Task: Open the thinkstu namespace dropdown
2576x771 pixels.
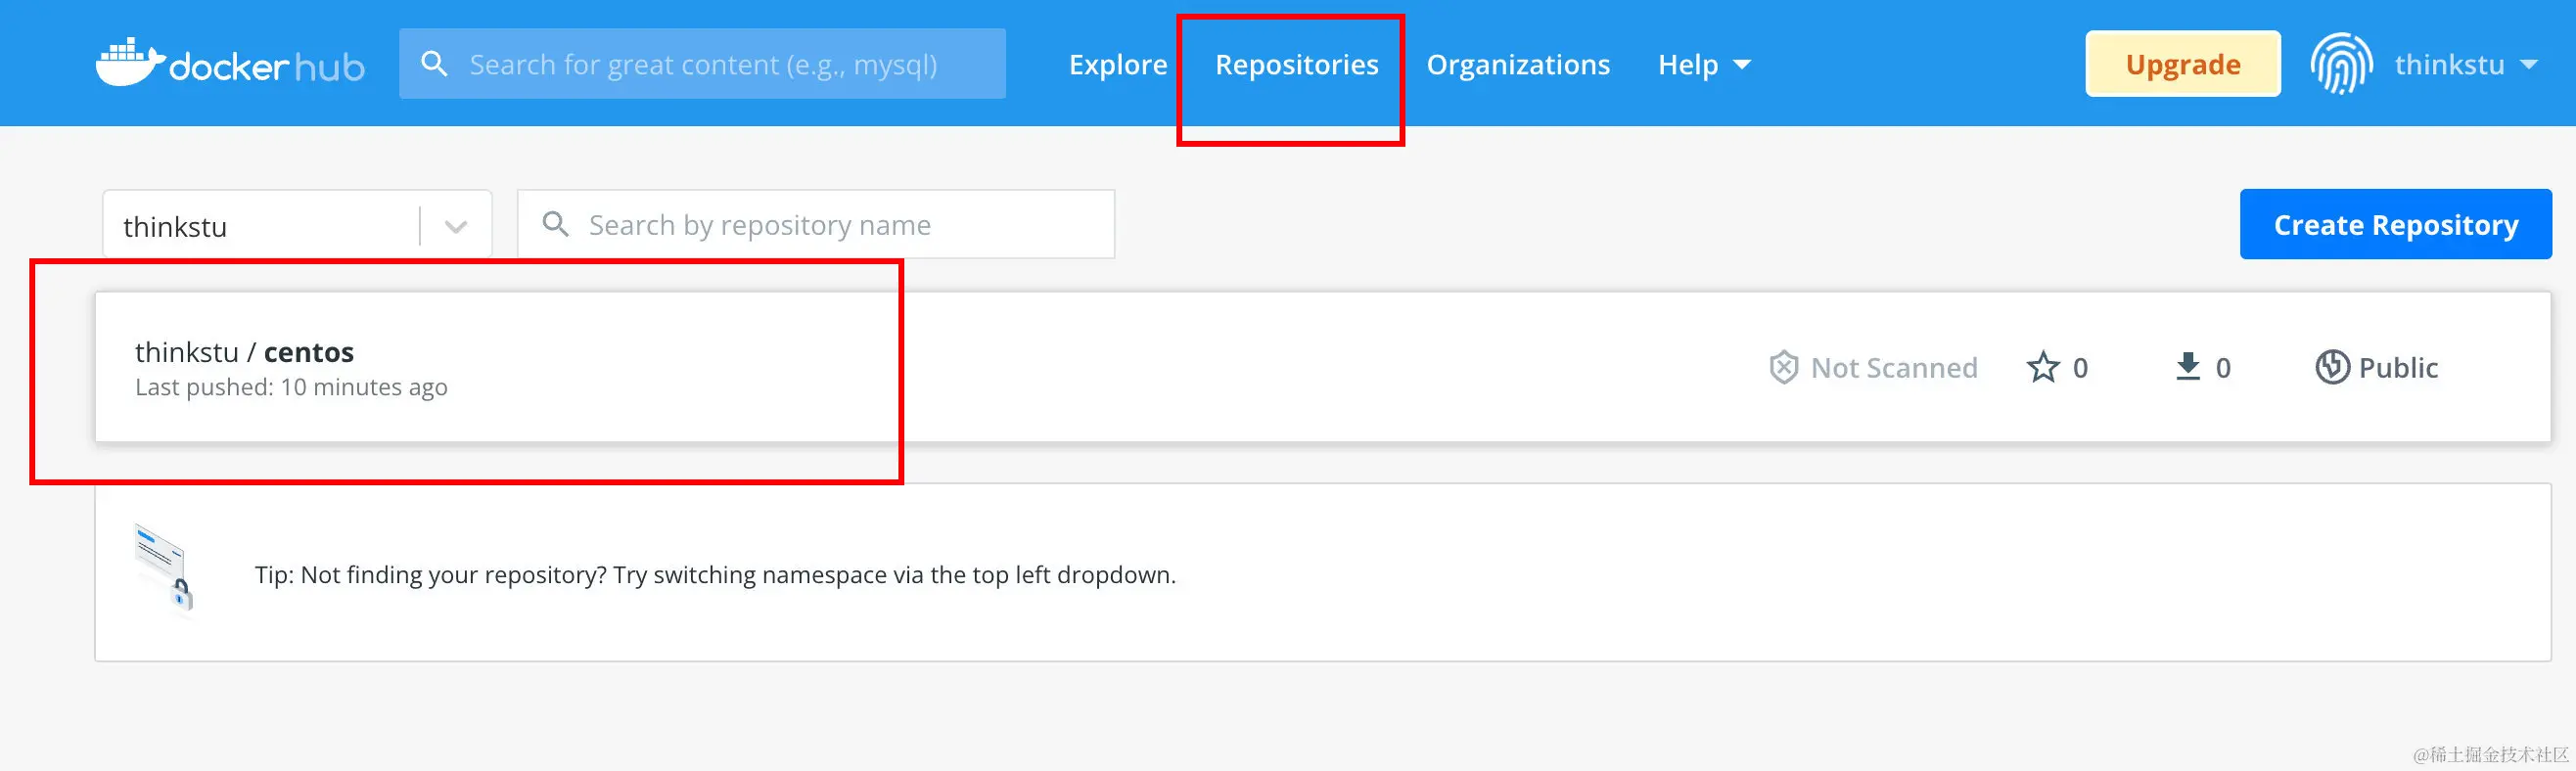Action: pos(297,225)
